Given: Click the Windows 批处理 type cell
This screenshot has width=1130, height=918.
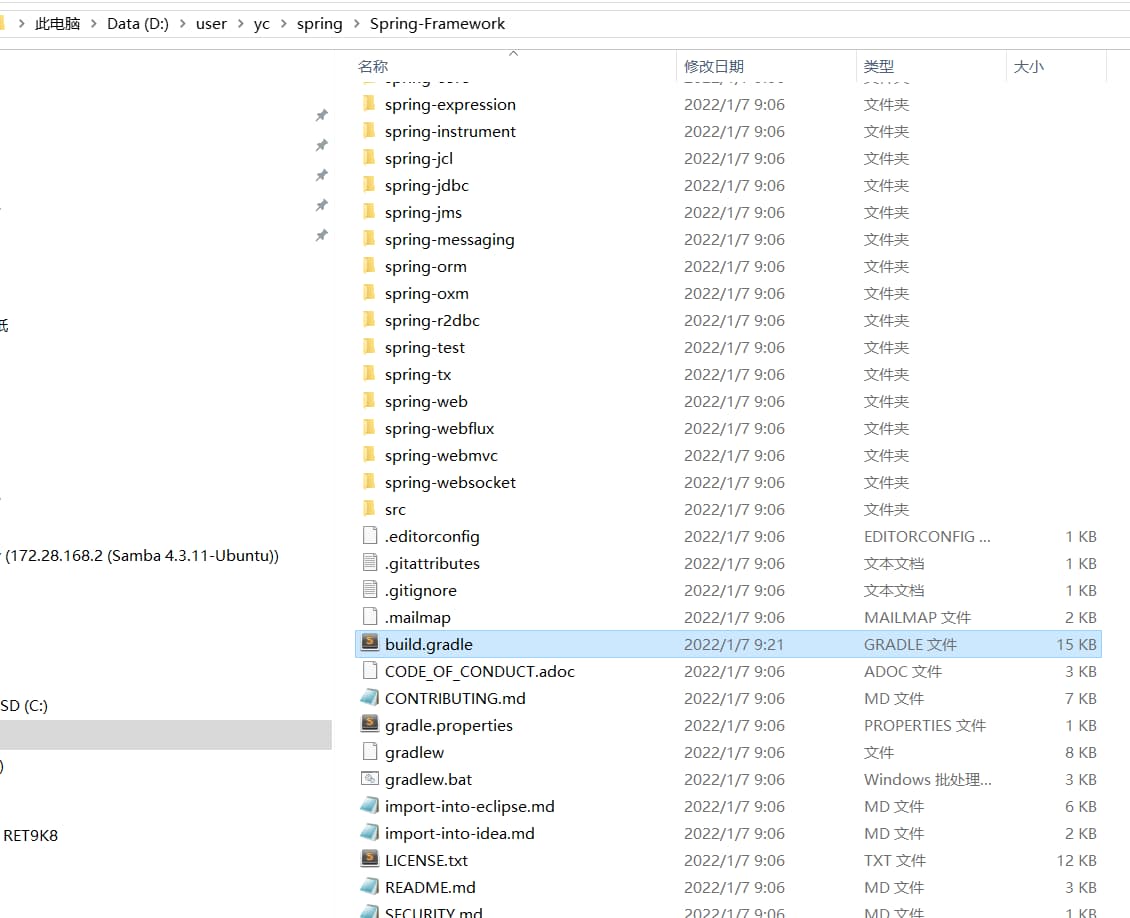Looking at the screenshot, I should [927, 780].
